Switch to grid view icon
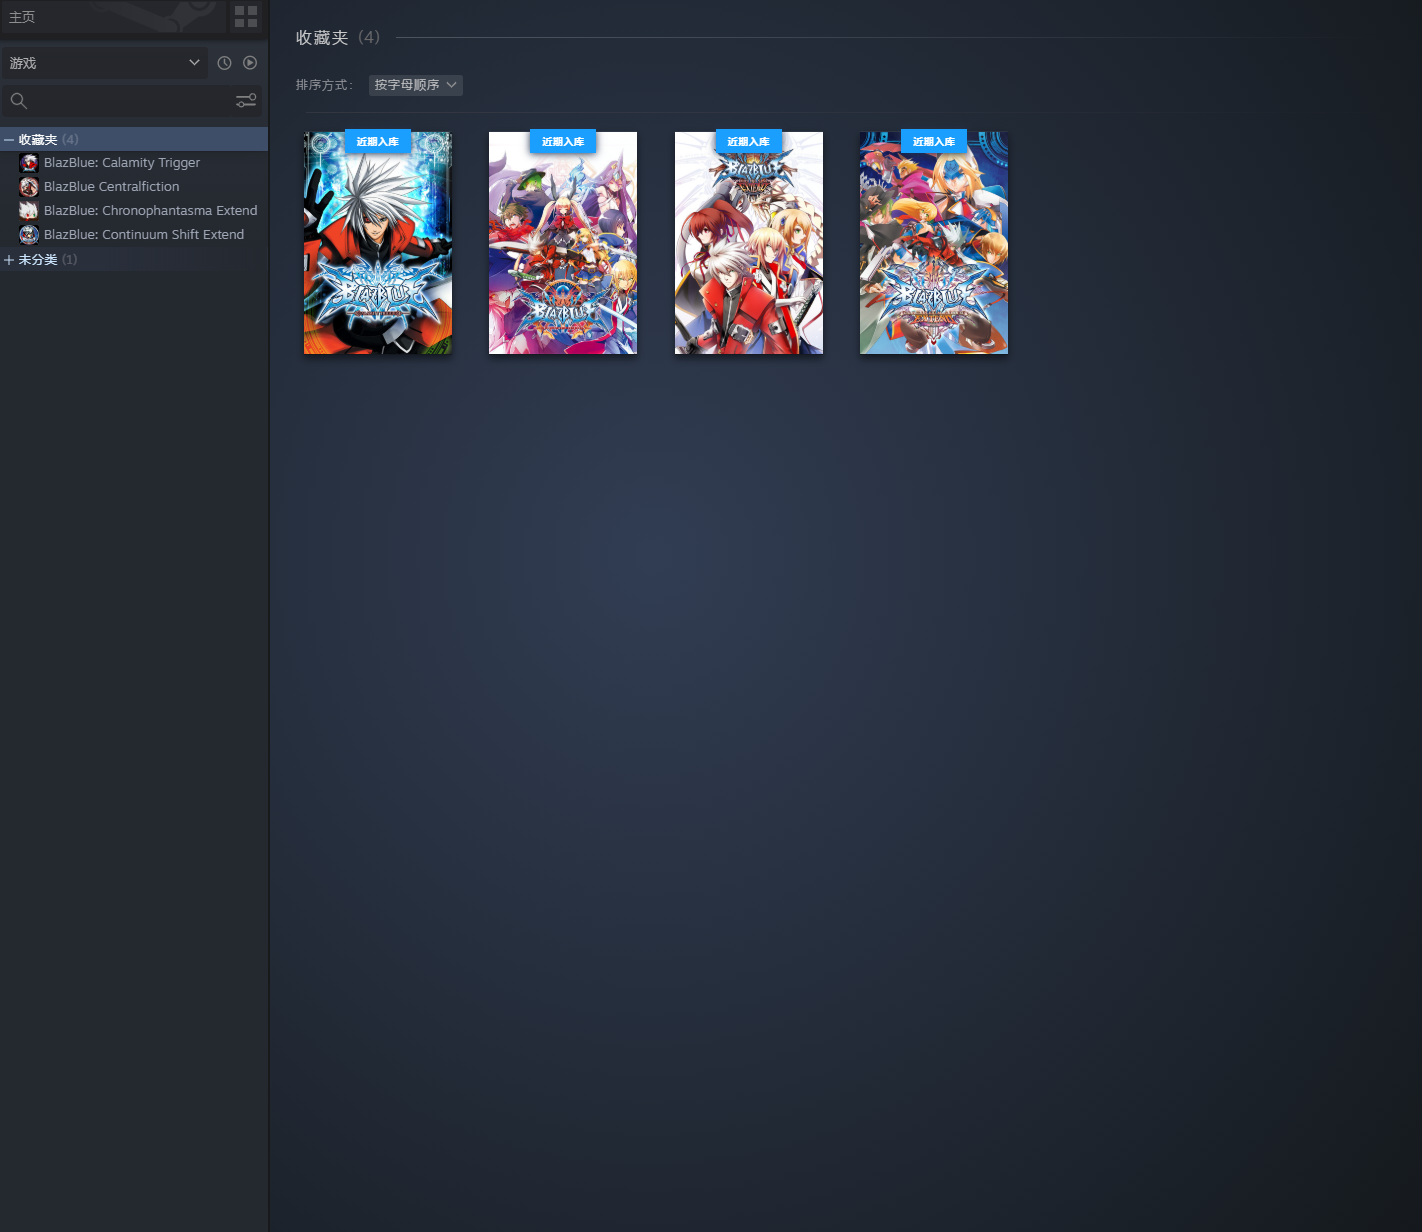This screenshot has height=1232, width=1422. [x=246, y=17]
